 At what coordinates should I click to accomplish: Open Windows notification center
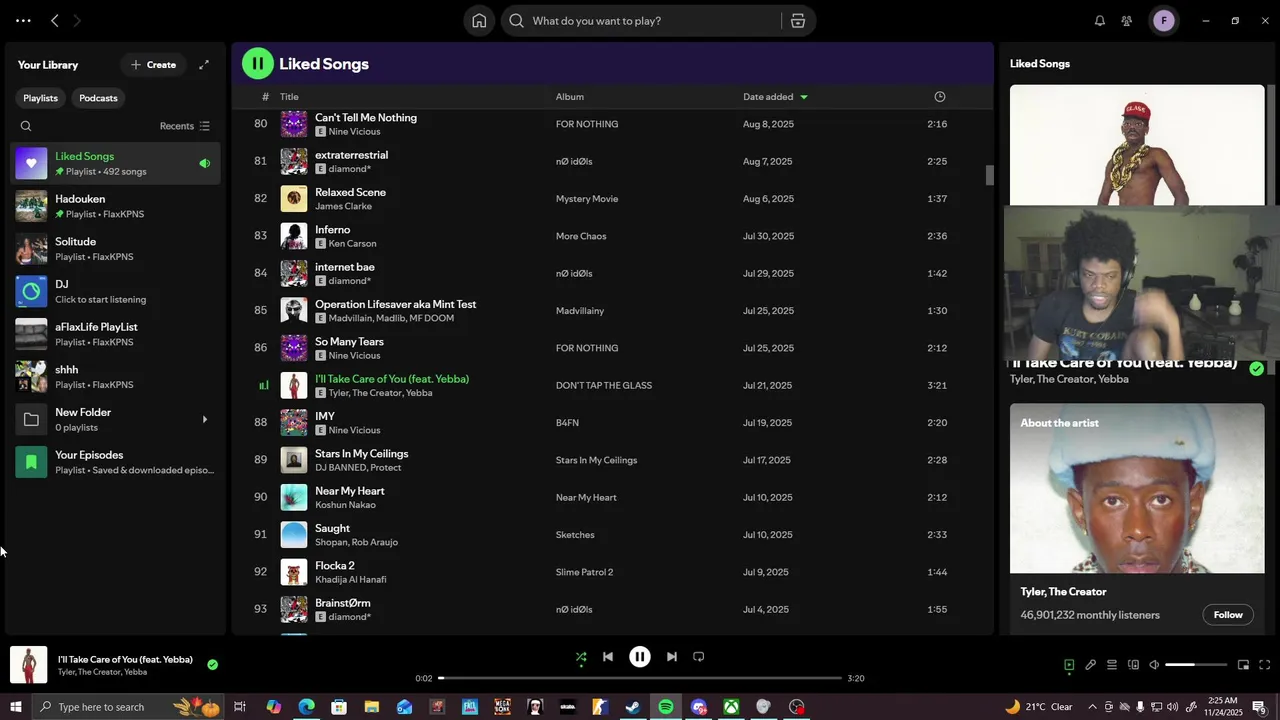[1259, 707]
